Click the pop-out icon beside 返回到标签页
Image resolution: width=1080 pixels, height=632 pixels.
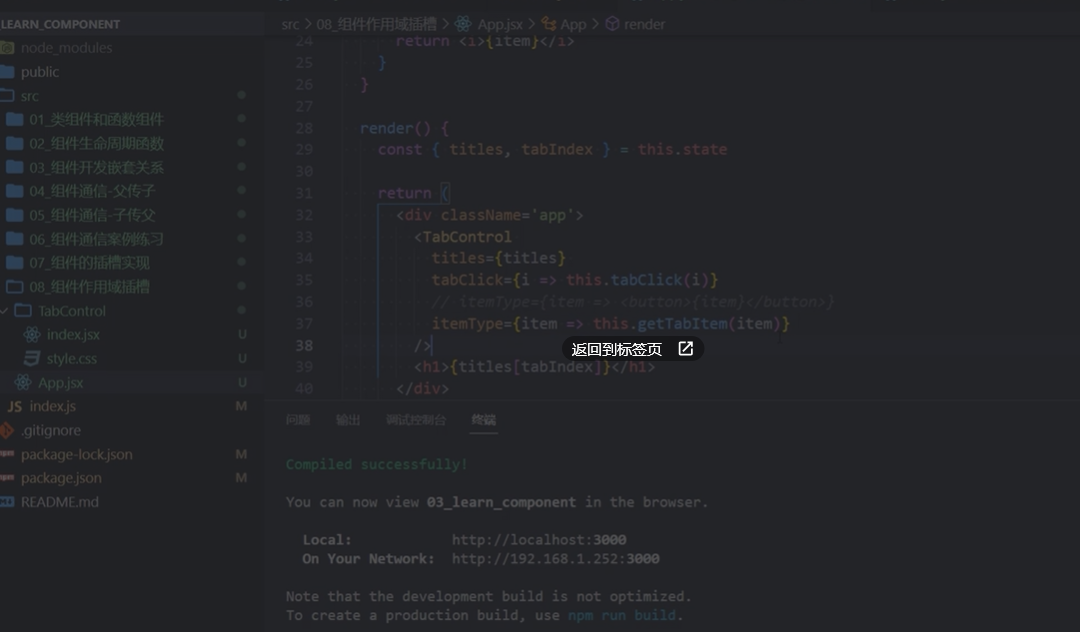coord(685,349)
